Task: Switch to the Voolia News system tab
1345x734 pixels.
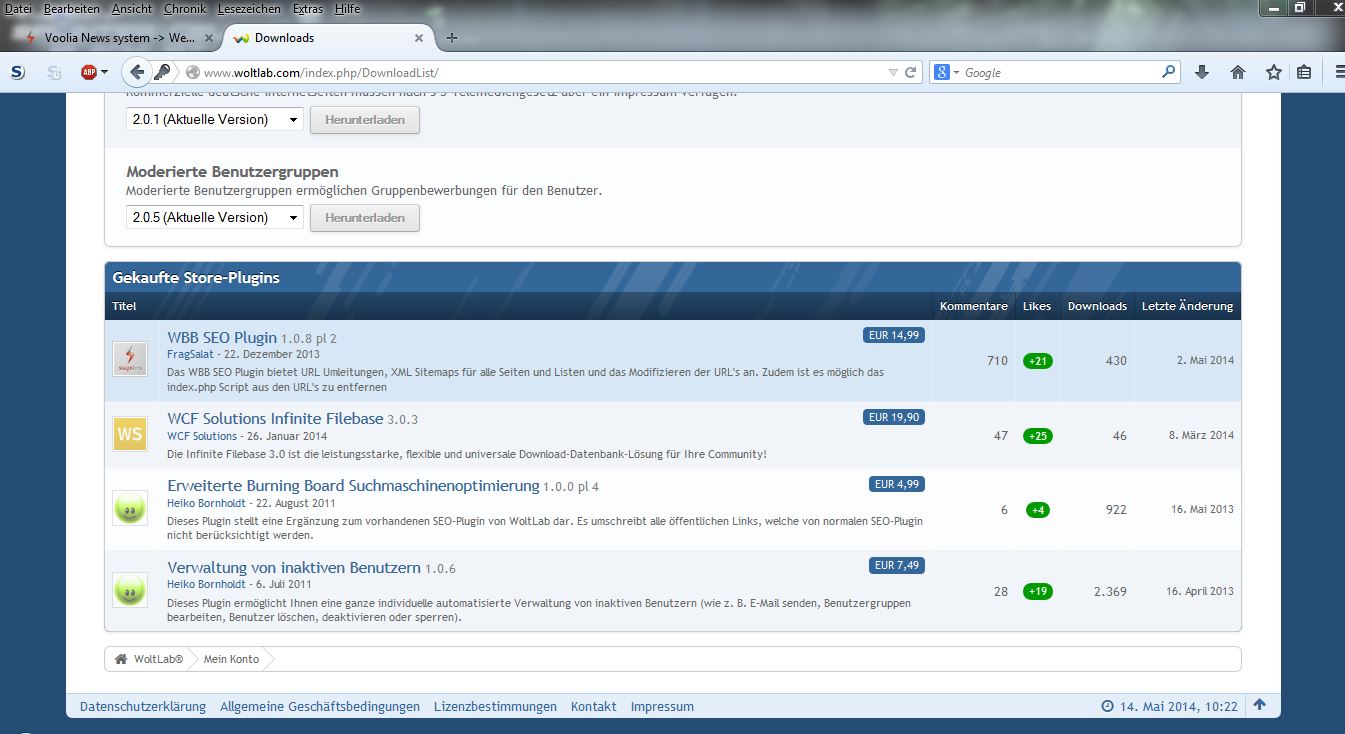Action: pyautogui.click(x=113, y=38)
